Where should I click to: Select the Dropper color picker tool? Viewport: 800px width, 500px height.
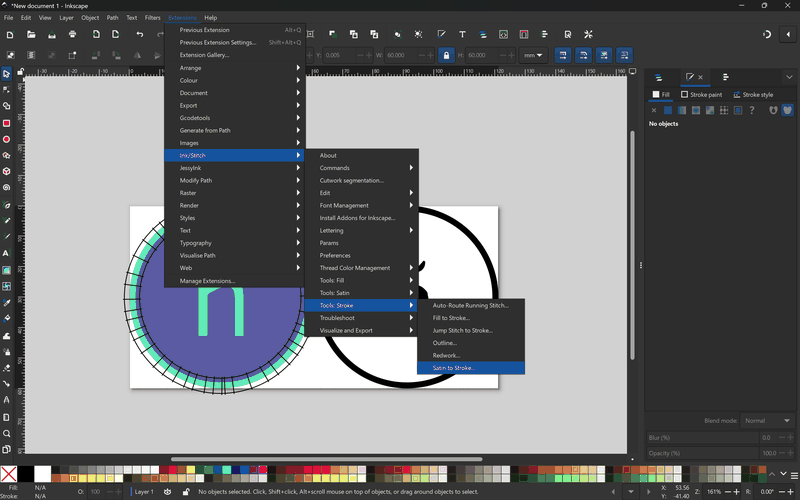pos(6,303)
